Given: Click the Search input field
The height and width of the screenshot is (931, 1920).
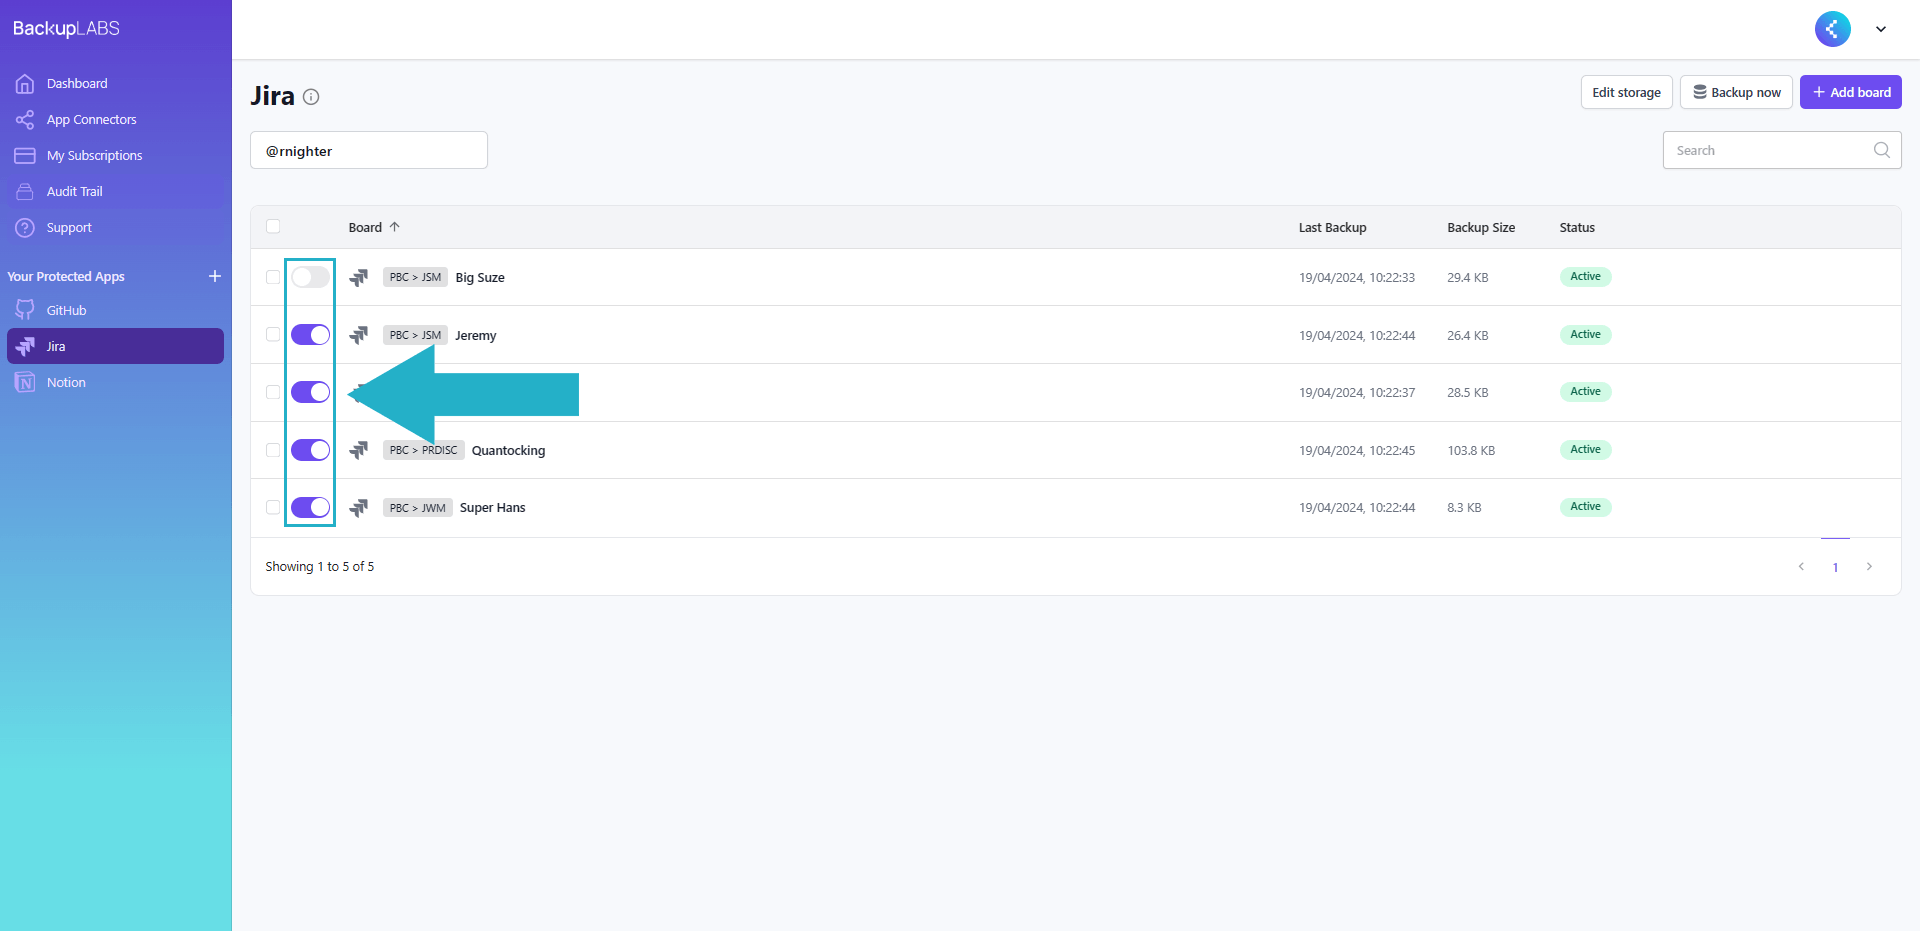Looking at the screenshot, I should pos(1782,150).
